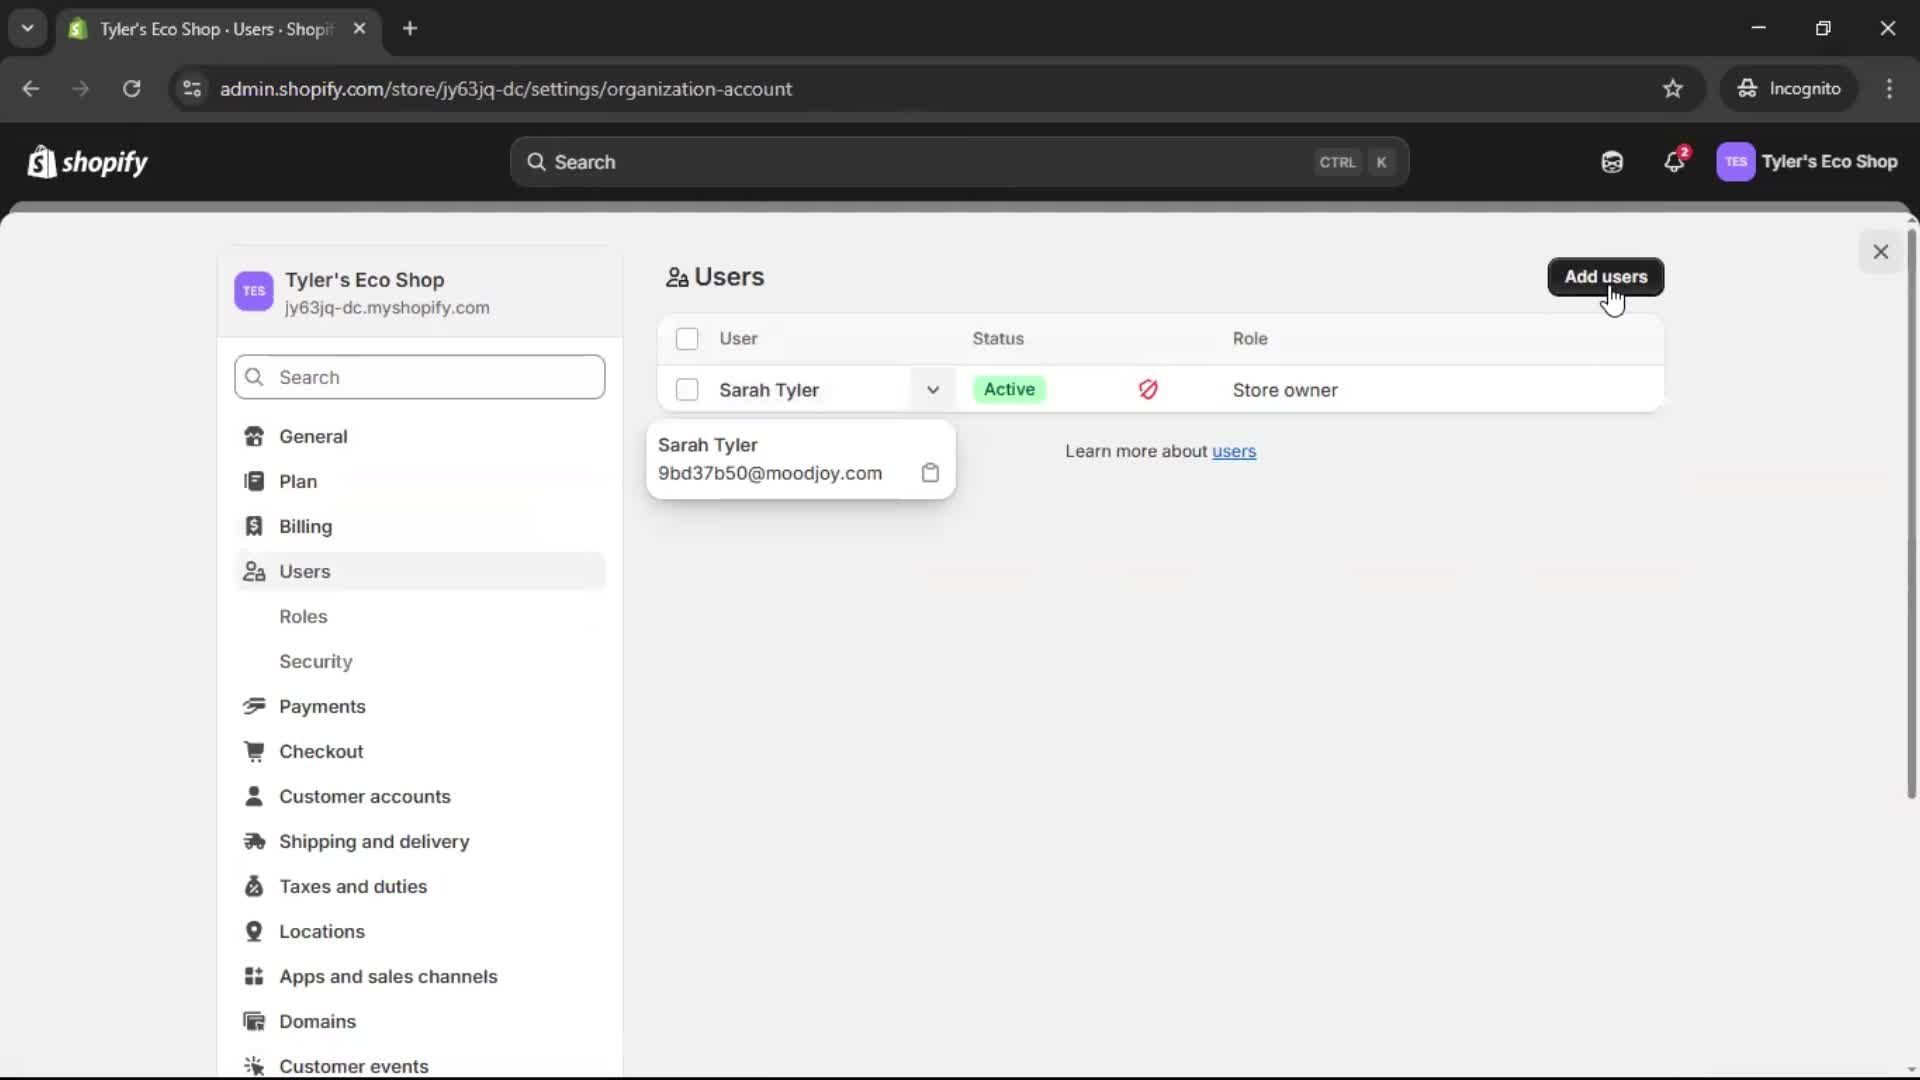Open the Shopify home via logo
Viewport: 1920px width, 1080px height.
[87, 162]
